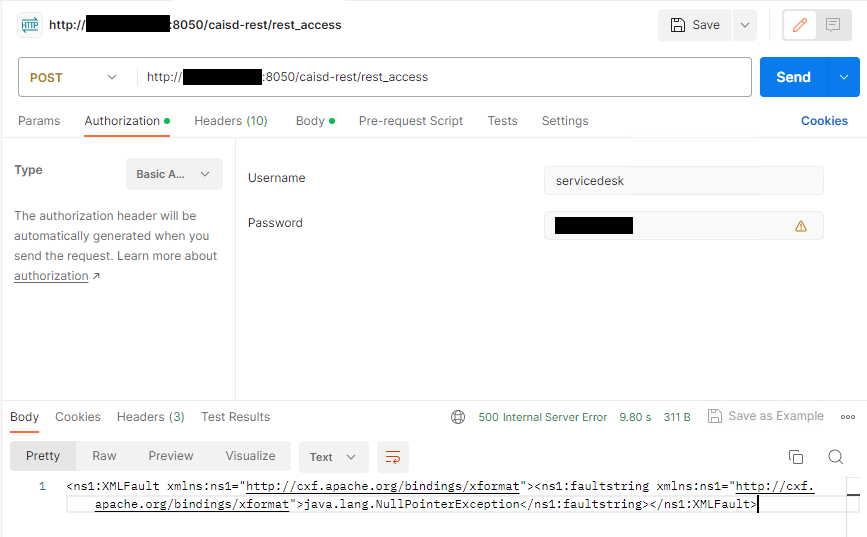Click the copy response icon
Image resolution: width=867 pixels, height=537 pixels.
point(796,457)
